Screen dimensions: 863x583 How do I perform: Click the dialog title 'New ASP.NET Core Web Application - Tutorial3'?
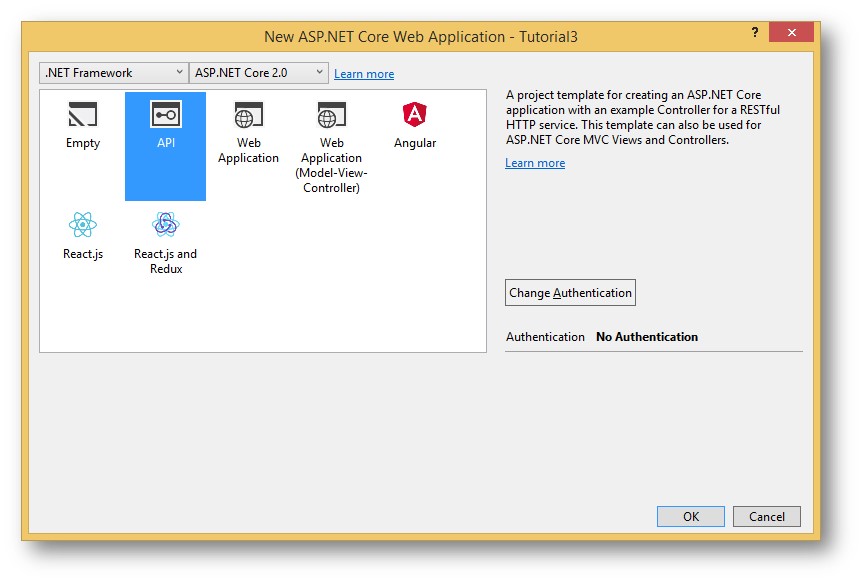coord(420,37)
